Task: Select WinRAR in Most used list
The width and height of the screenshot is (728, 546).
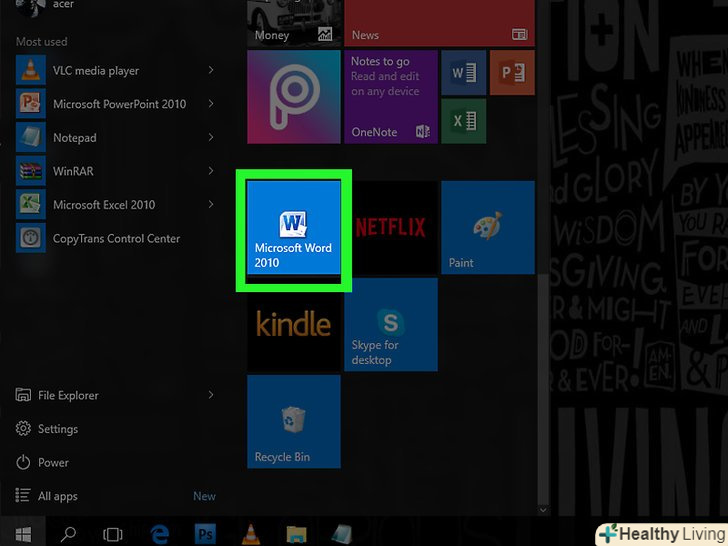Action: click(x=73, y=171)
